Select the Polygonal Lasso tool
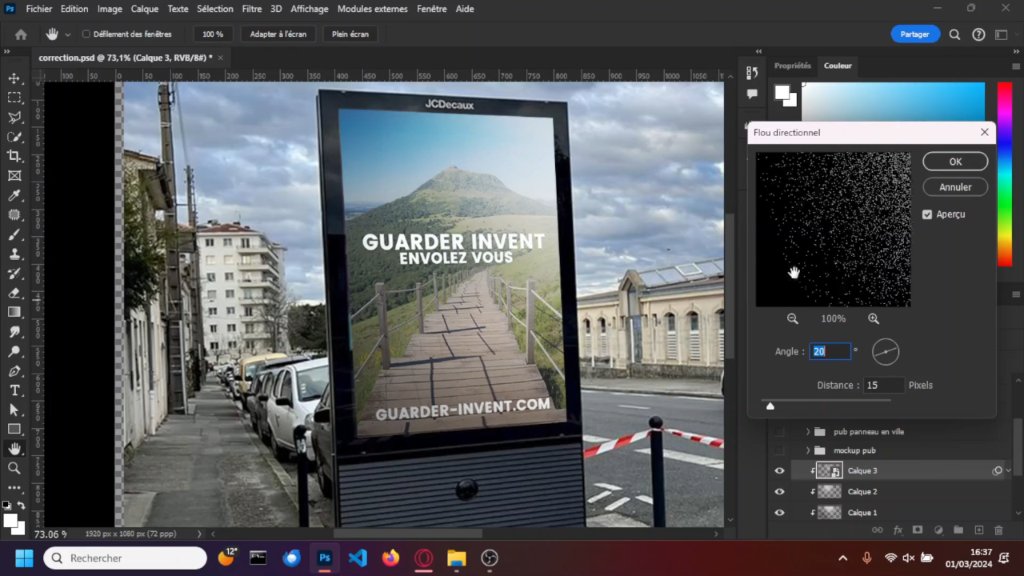The width and height of the screenshot is (1024, 576). click(14, 118)
